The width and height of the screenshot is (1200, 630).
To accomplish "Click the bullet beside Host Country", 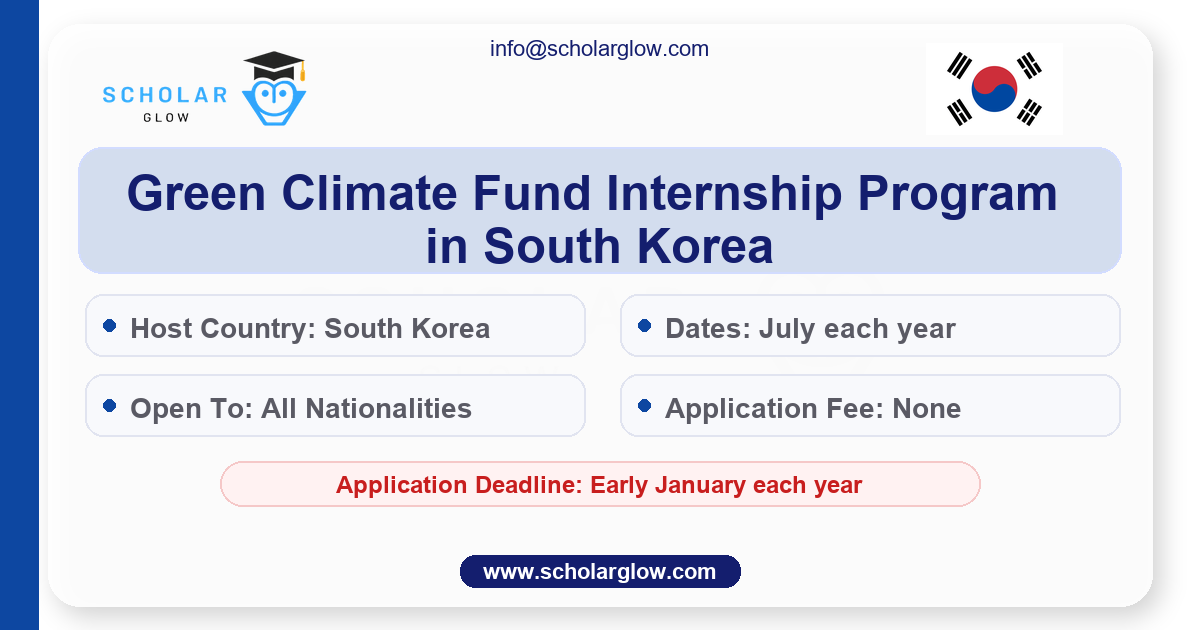I will coord(110,326).
